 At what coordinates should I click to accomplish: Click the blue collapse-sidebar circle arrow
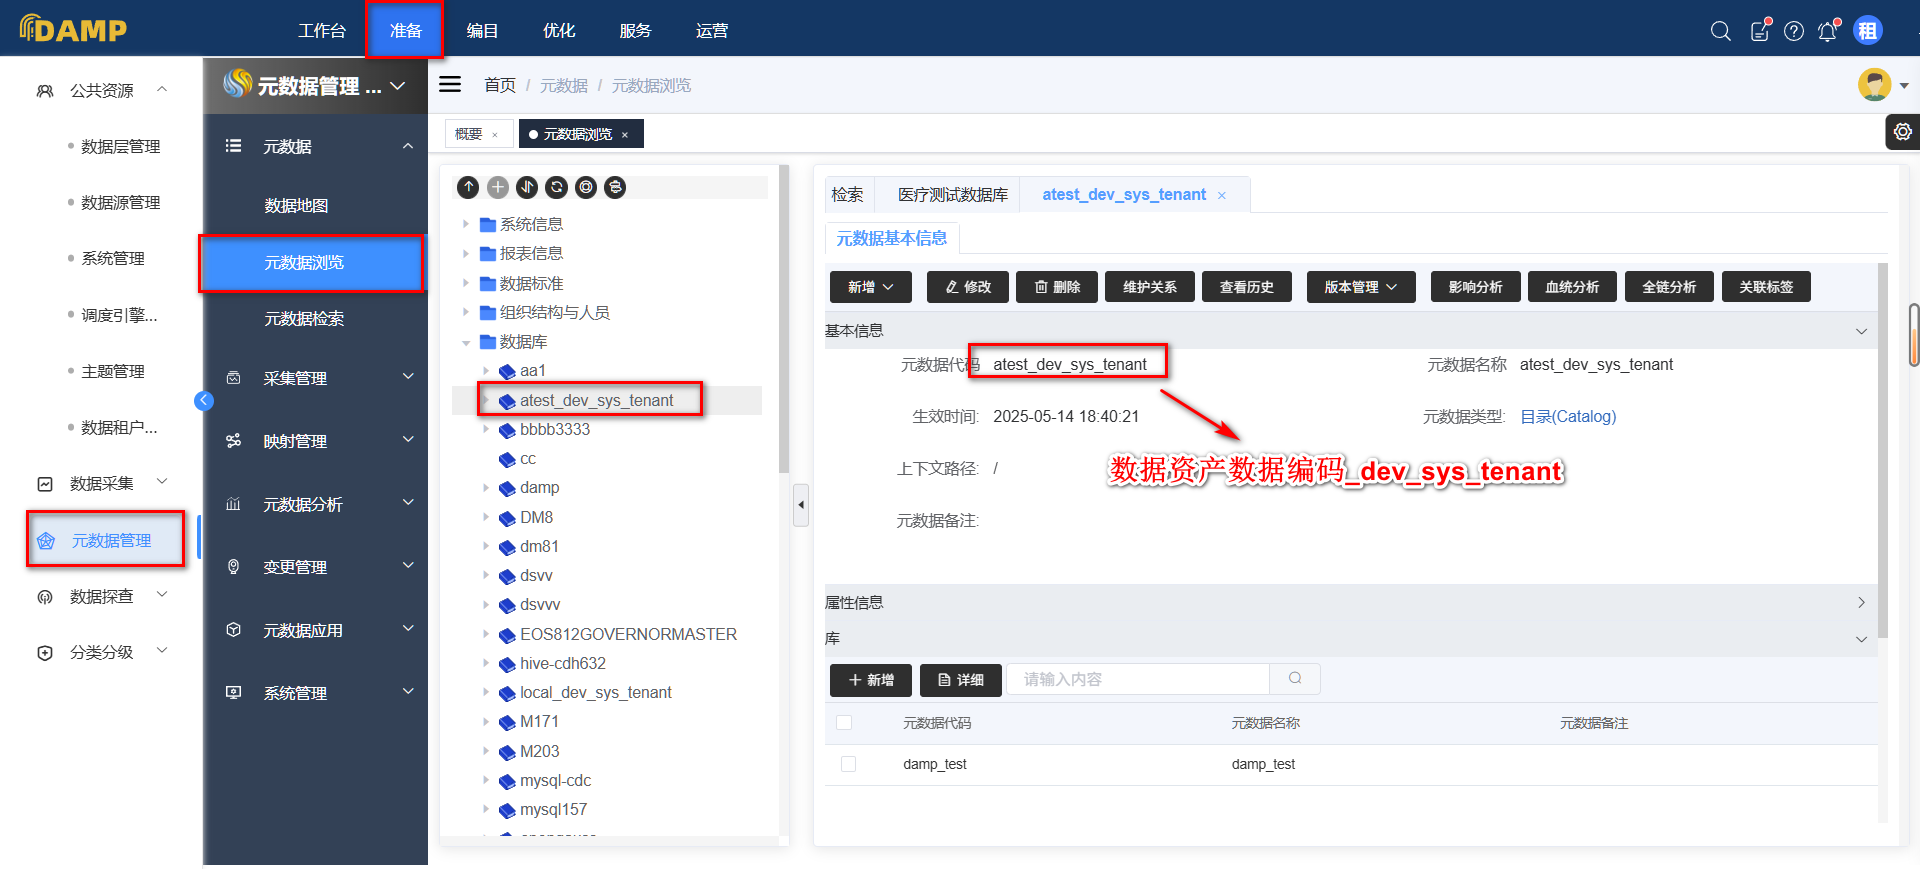click(204, 401)
